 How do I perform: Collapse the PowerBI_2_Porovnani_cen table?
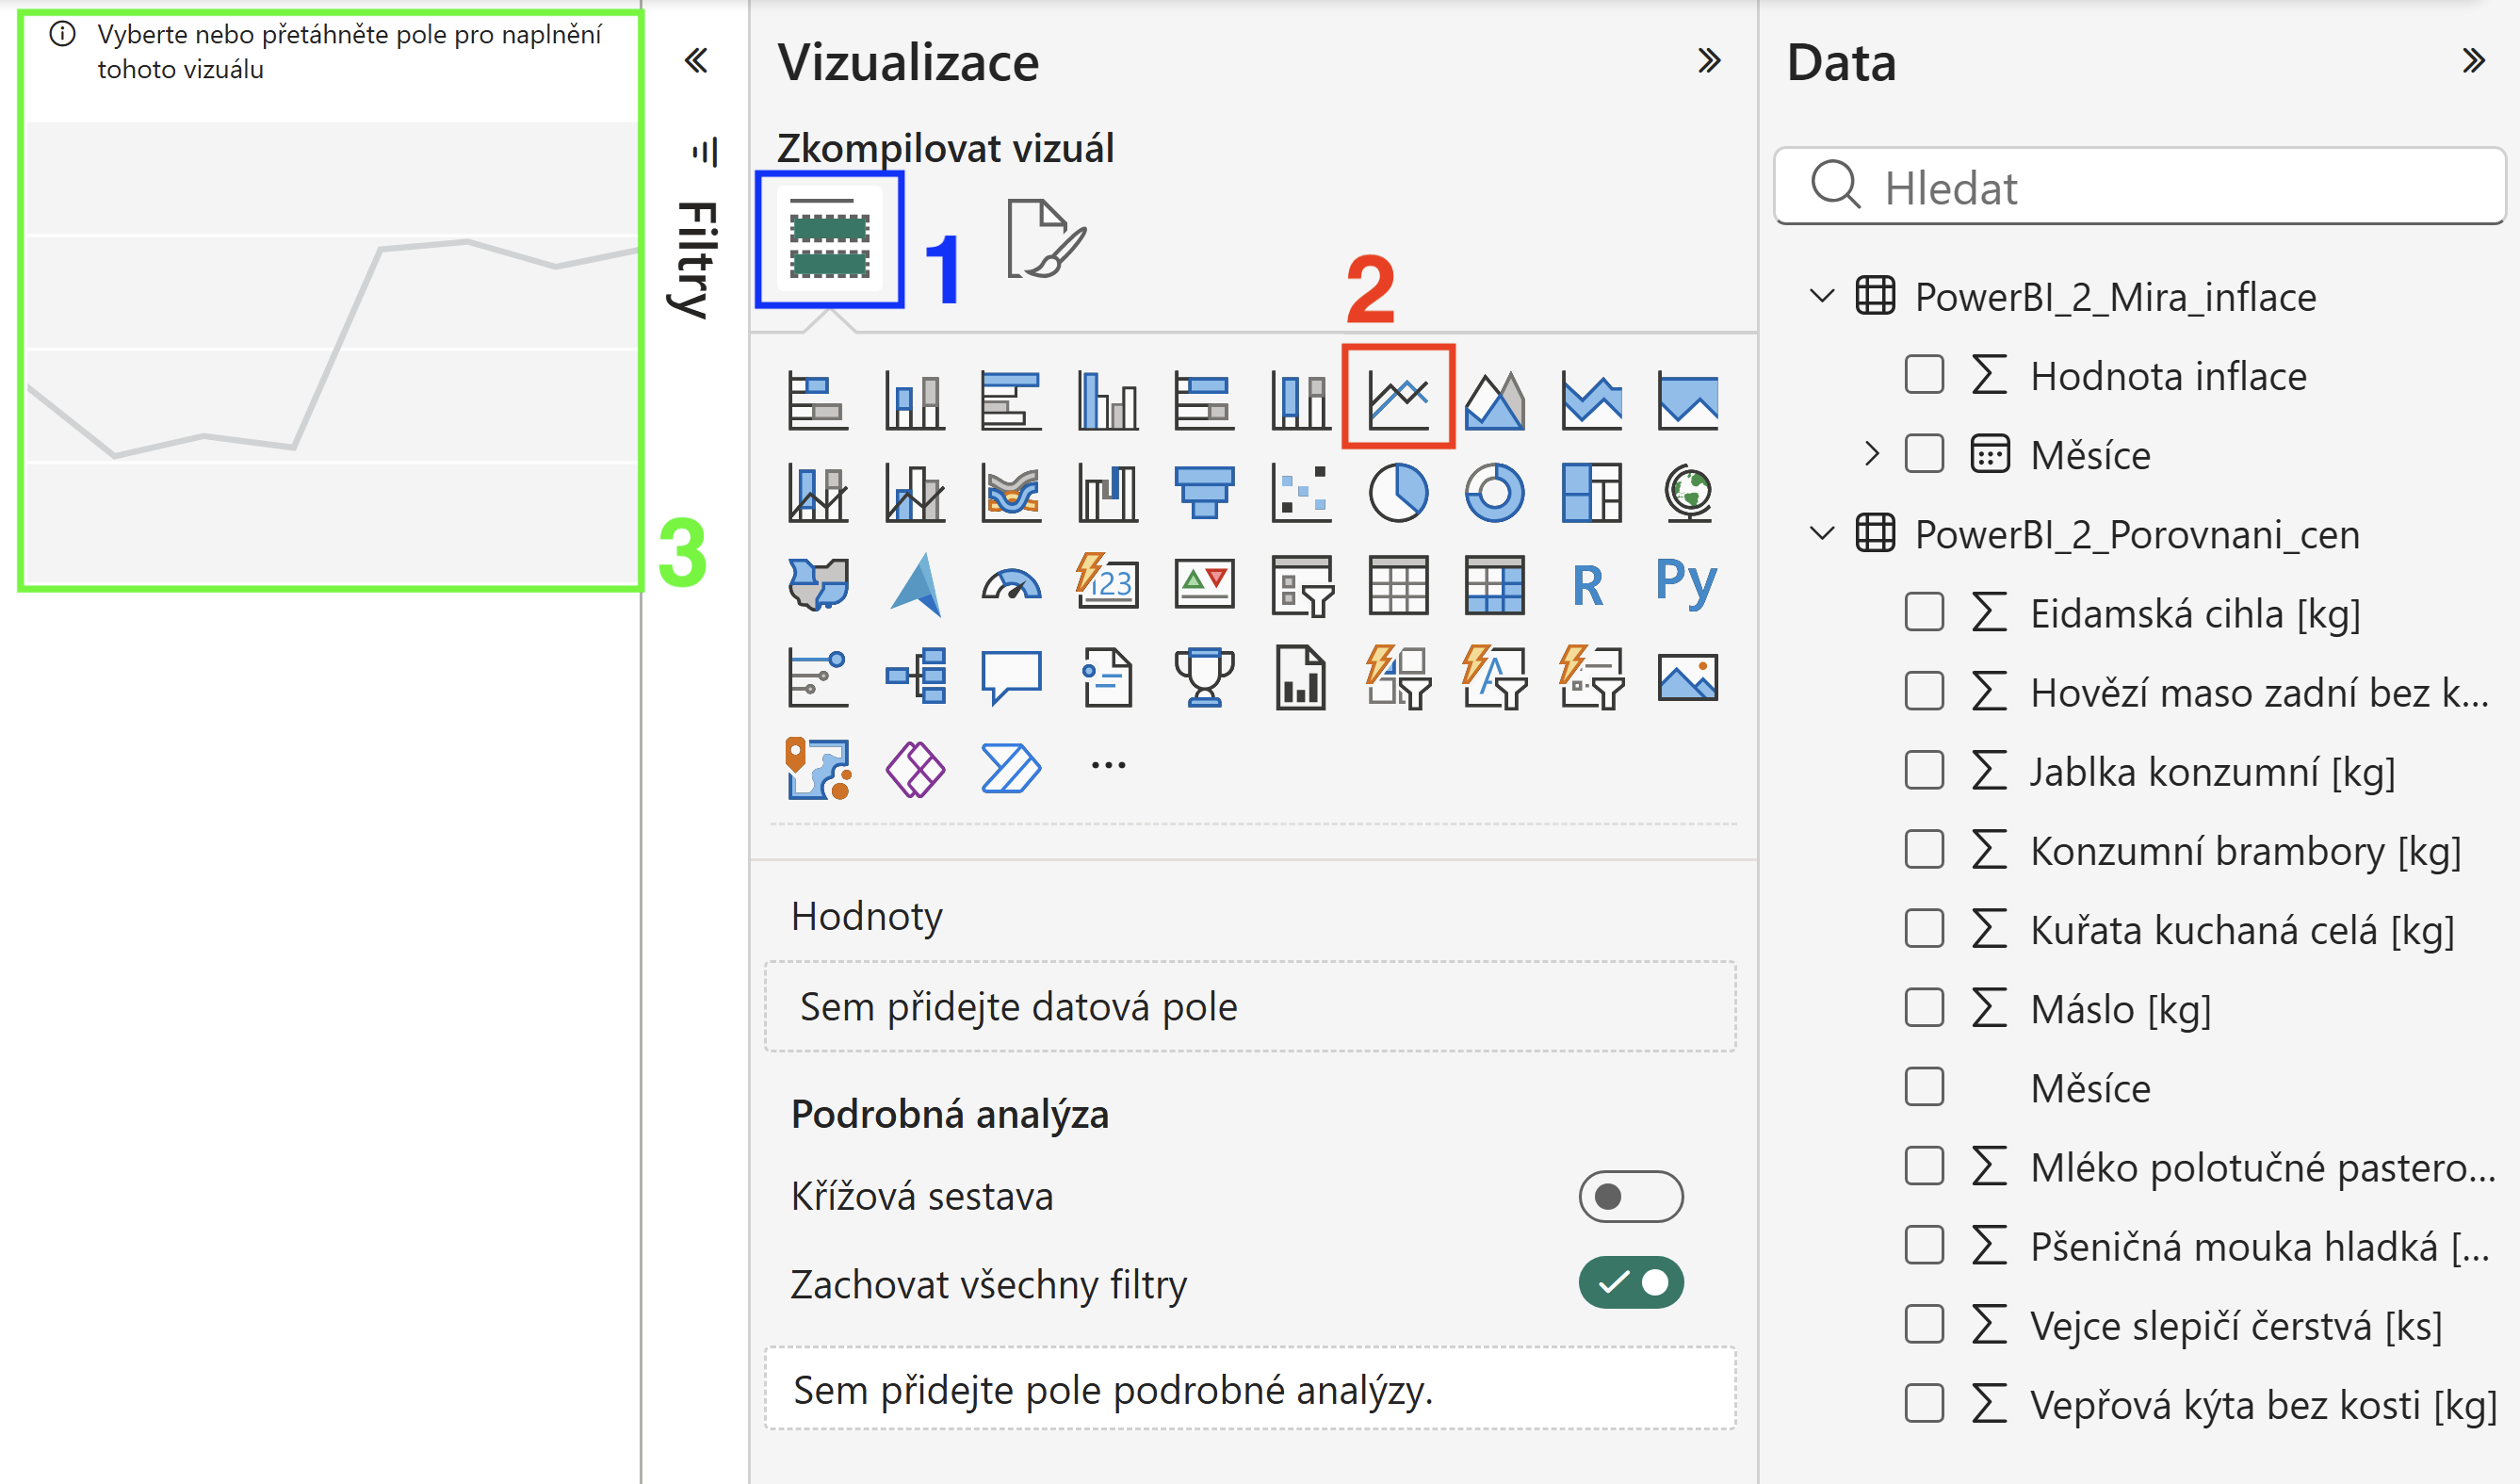(x=1822, y=534)
